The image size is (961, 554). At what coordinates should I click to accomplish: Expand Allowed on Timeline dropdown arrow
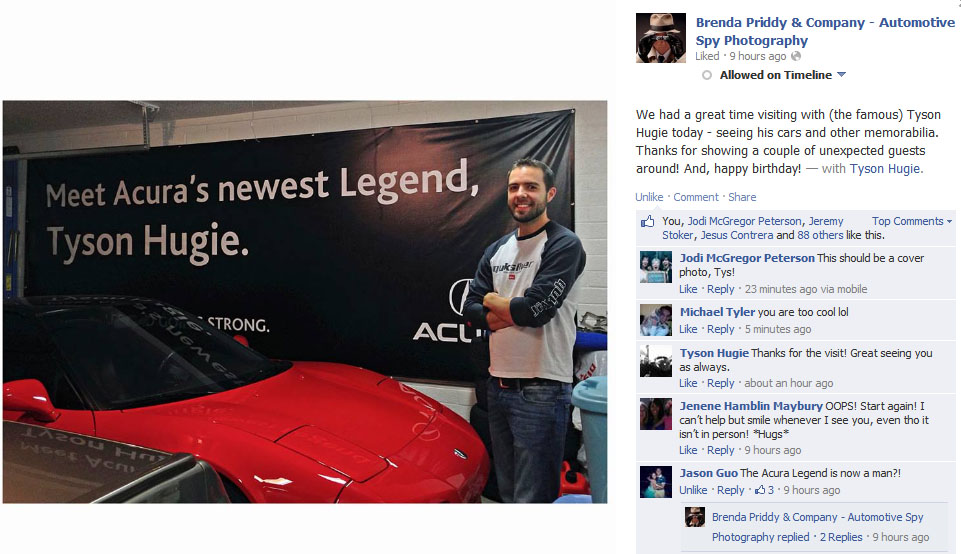point(841,75)
